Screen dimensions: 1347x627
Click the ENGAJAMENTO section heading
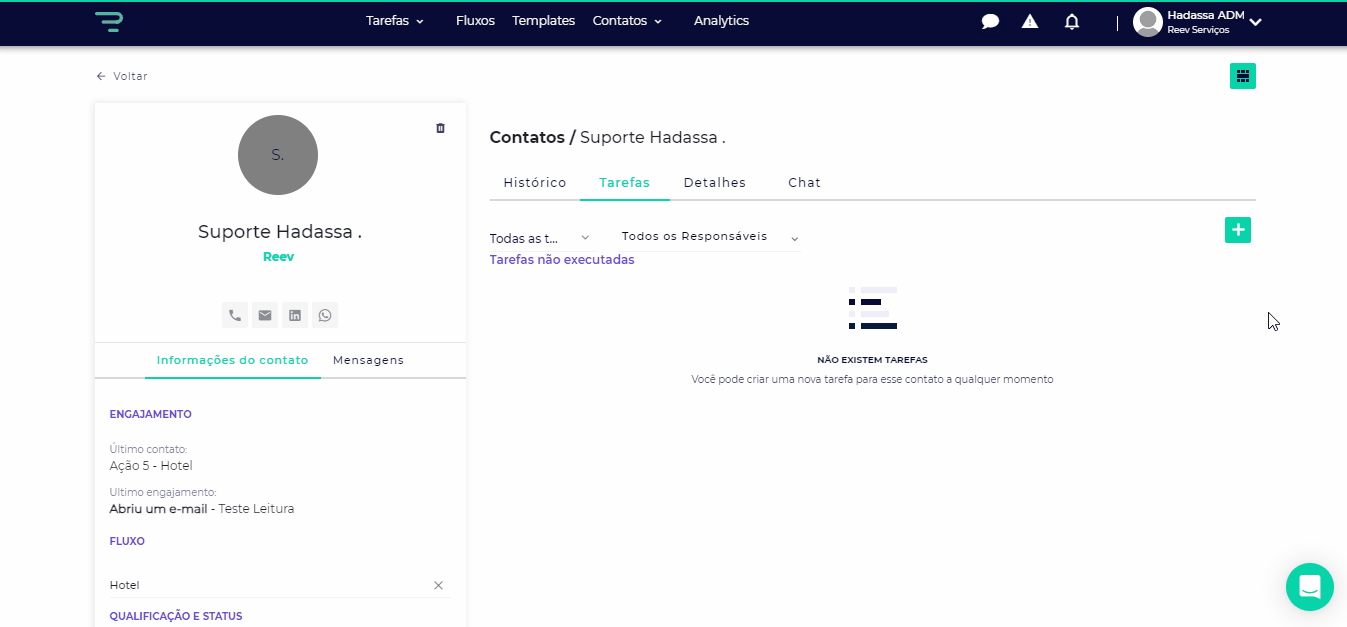click(x=150, y=414)
